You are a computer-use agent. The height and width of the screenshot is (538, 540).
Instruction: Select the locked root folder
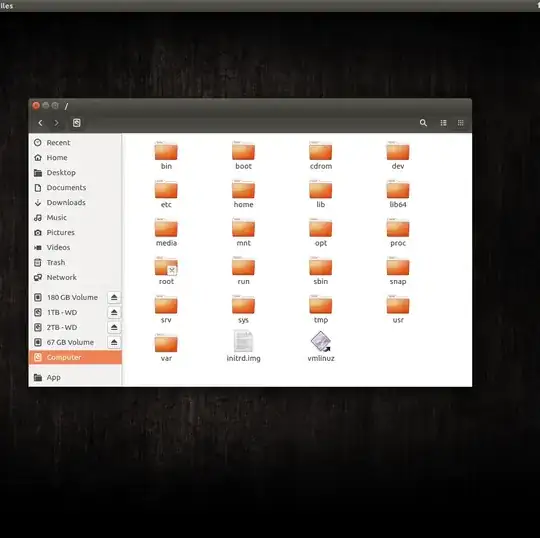(166, 271)
